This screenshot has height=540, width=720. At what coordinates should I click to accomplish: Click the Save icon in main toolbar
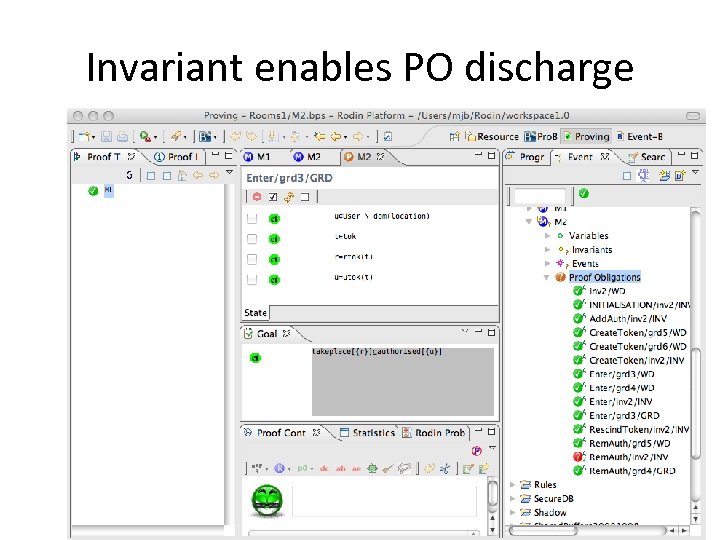click(x=107, y=136)
